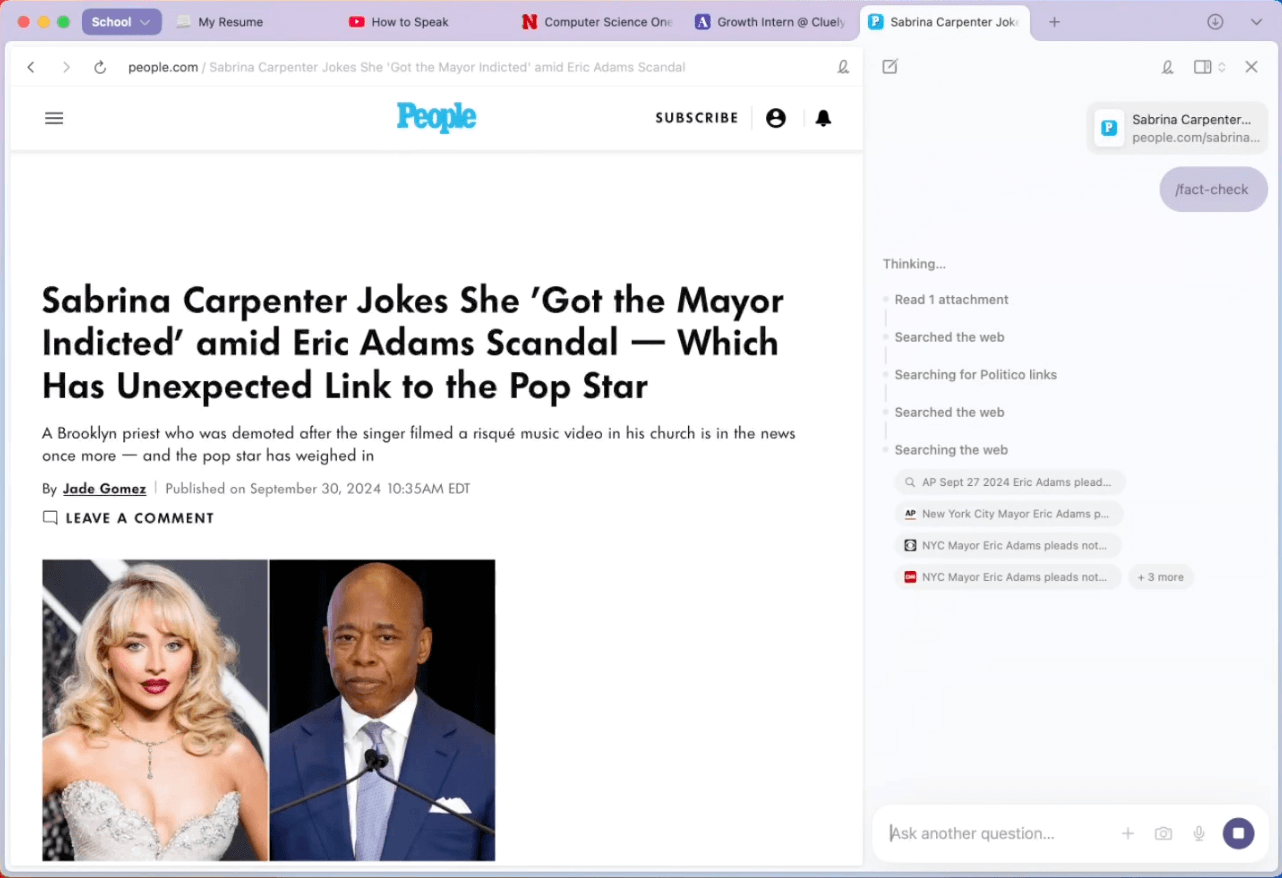Click the People account profile icon
This screenshot has height=878, width=1282.
tap(775, 118)
